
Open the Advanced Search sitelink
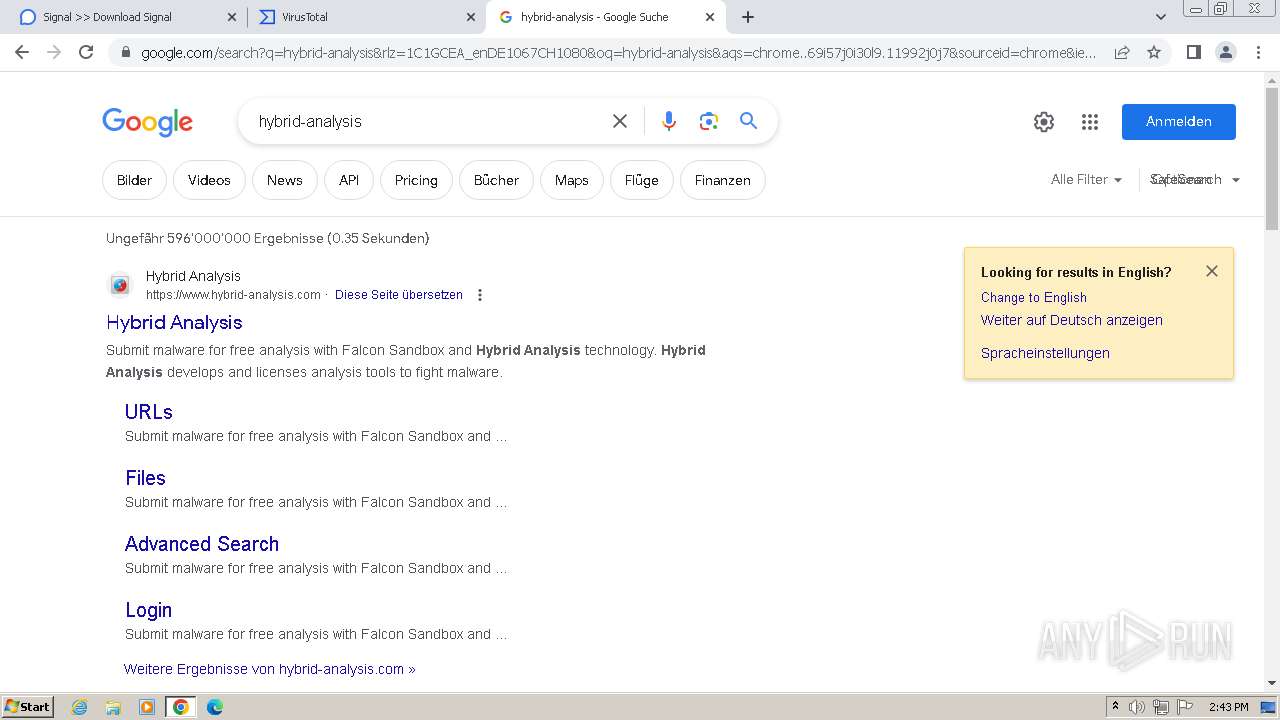(x=202, y=544)
